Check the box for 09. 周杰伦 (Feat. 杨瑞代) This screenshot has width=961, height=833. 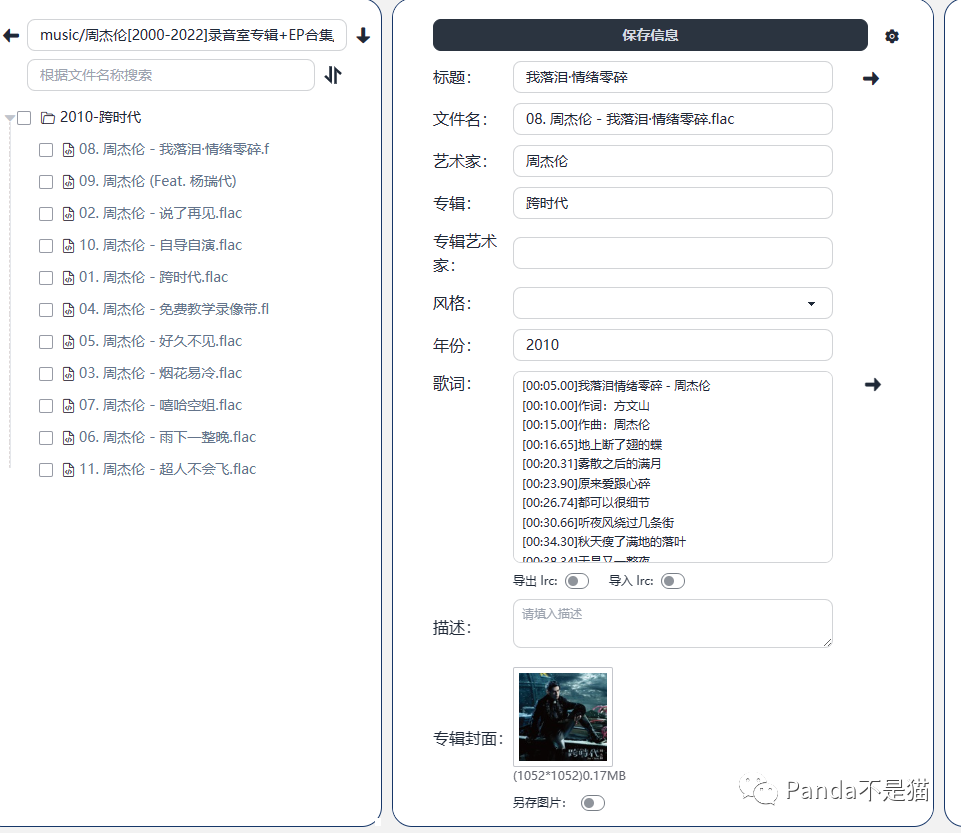(46, 181)
